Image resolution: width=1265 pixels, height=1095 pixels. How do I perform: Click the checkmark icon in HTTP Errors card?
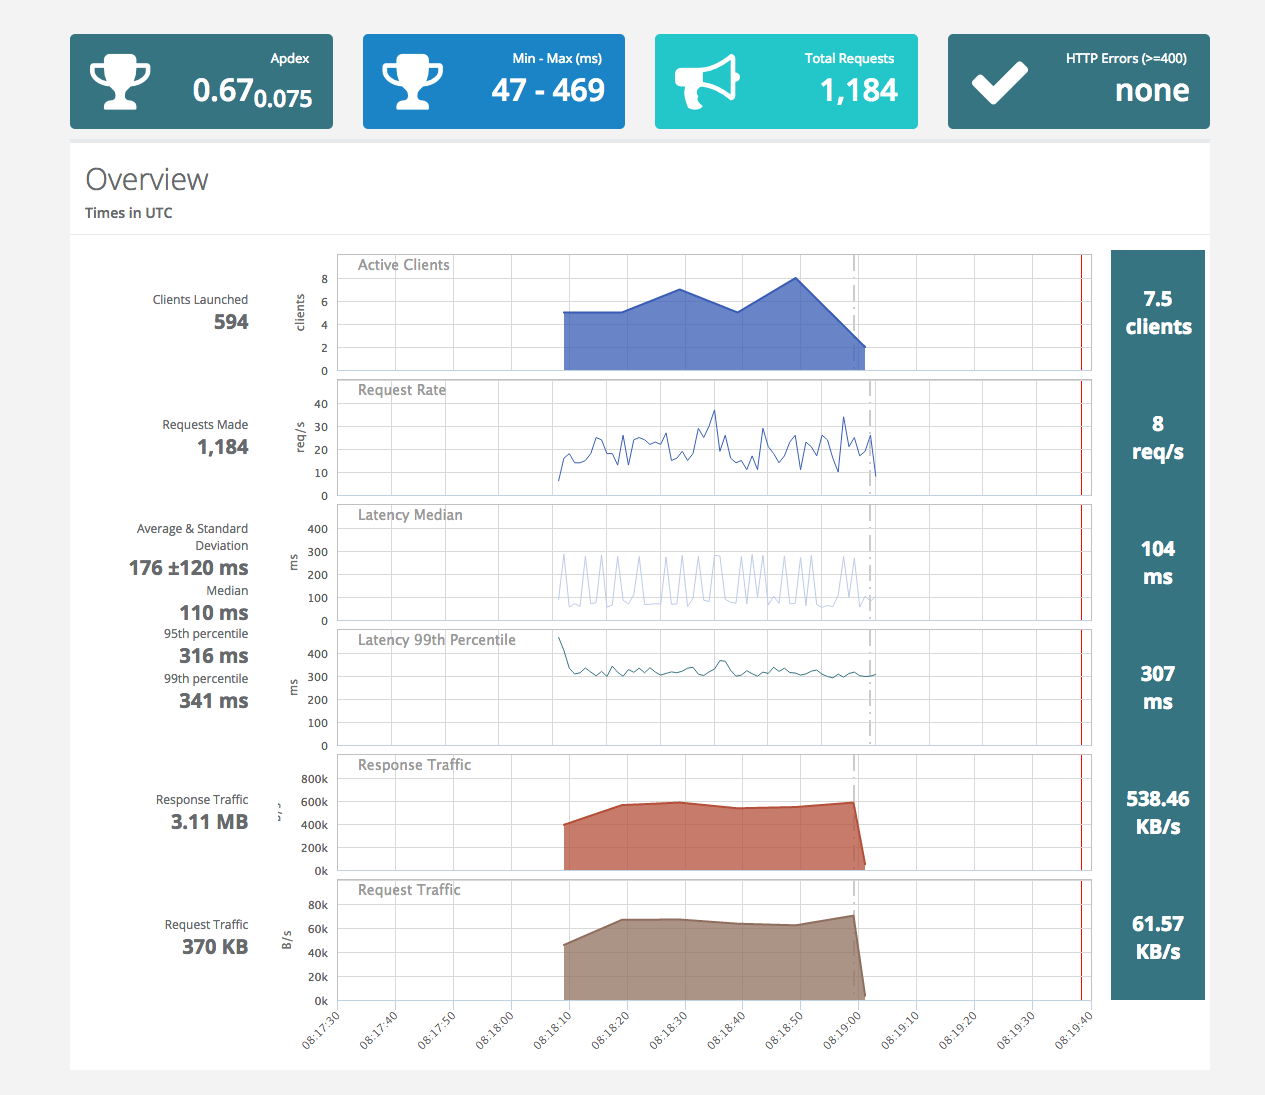[999, 83]
